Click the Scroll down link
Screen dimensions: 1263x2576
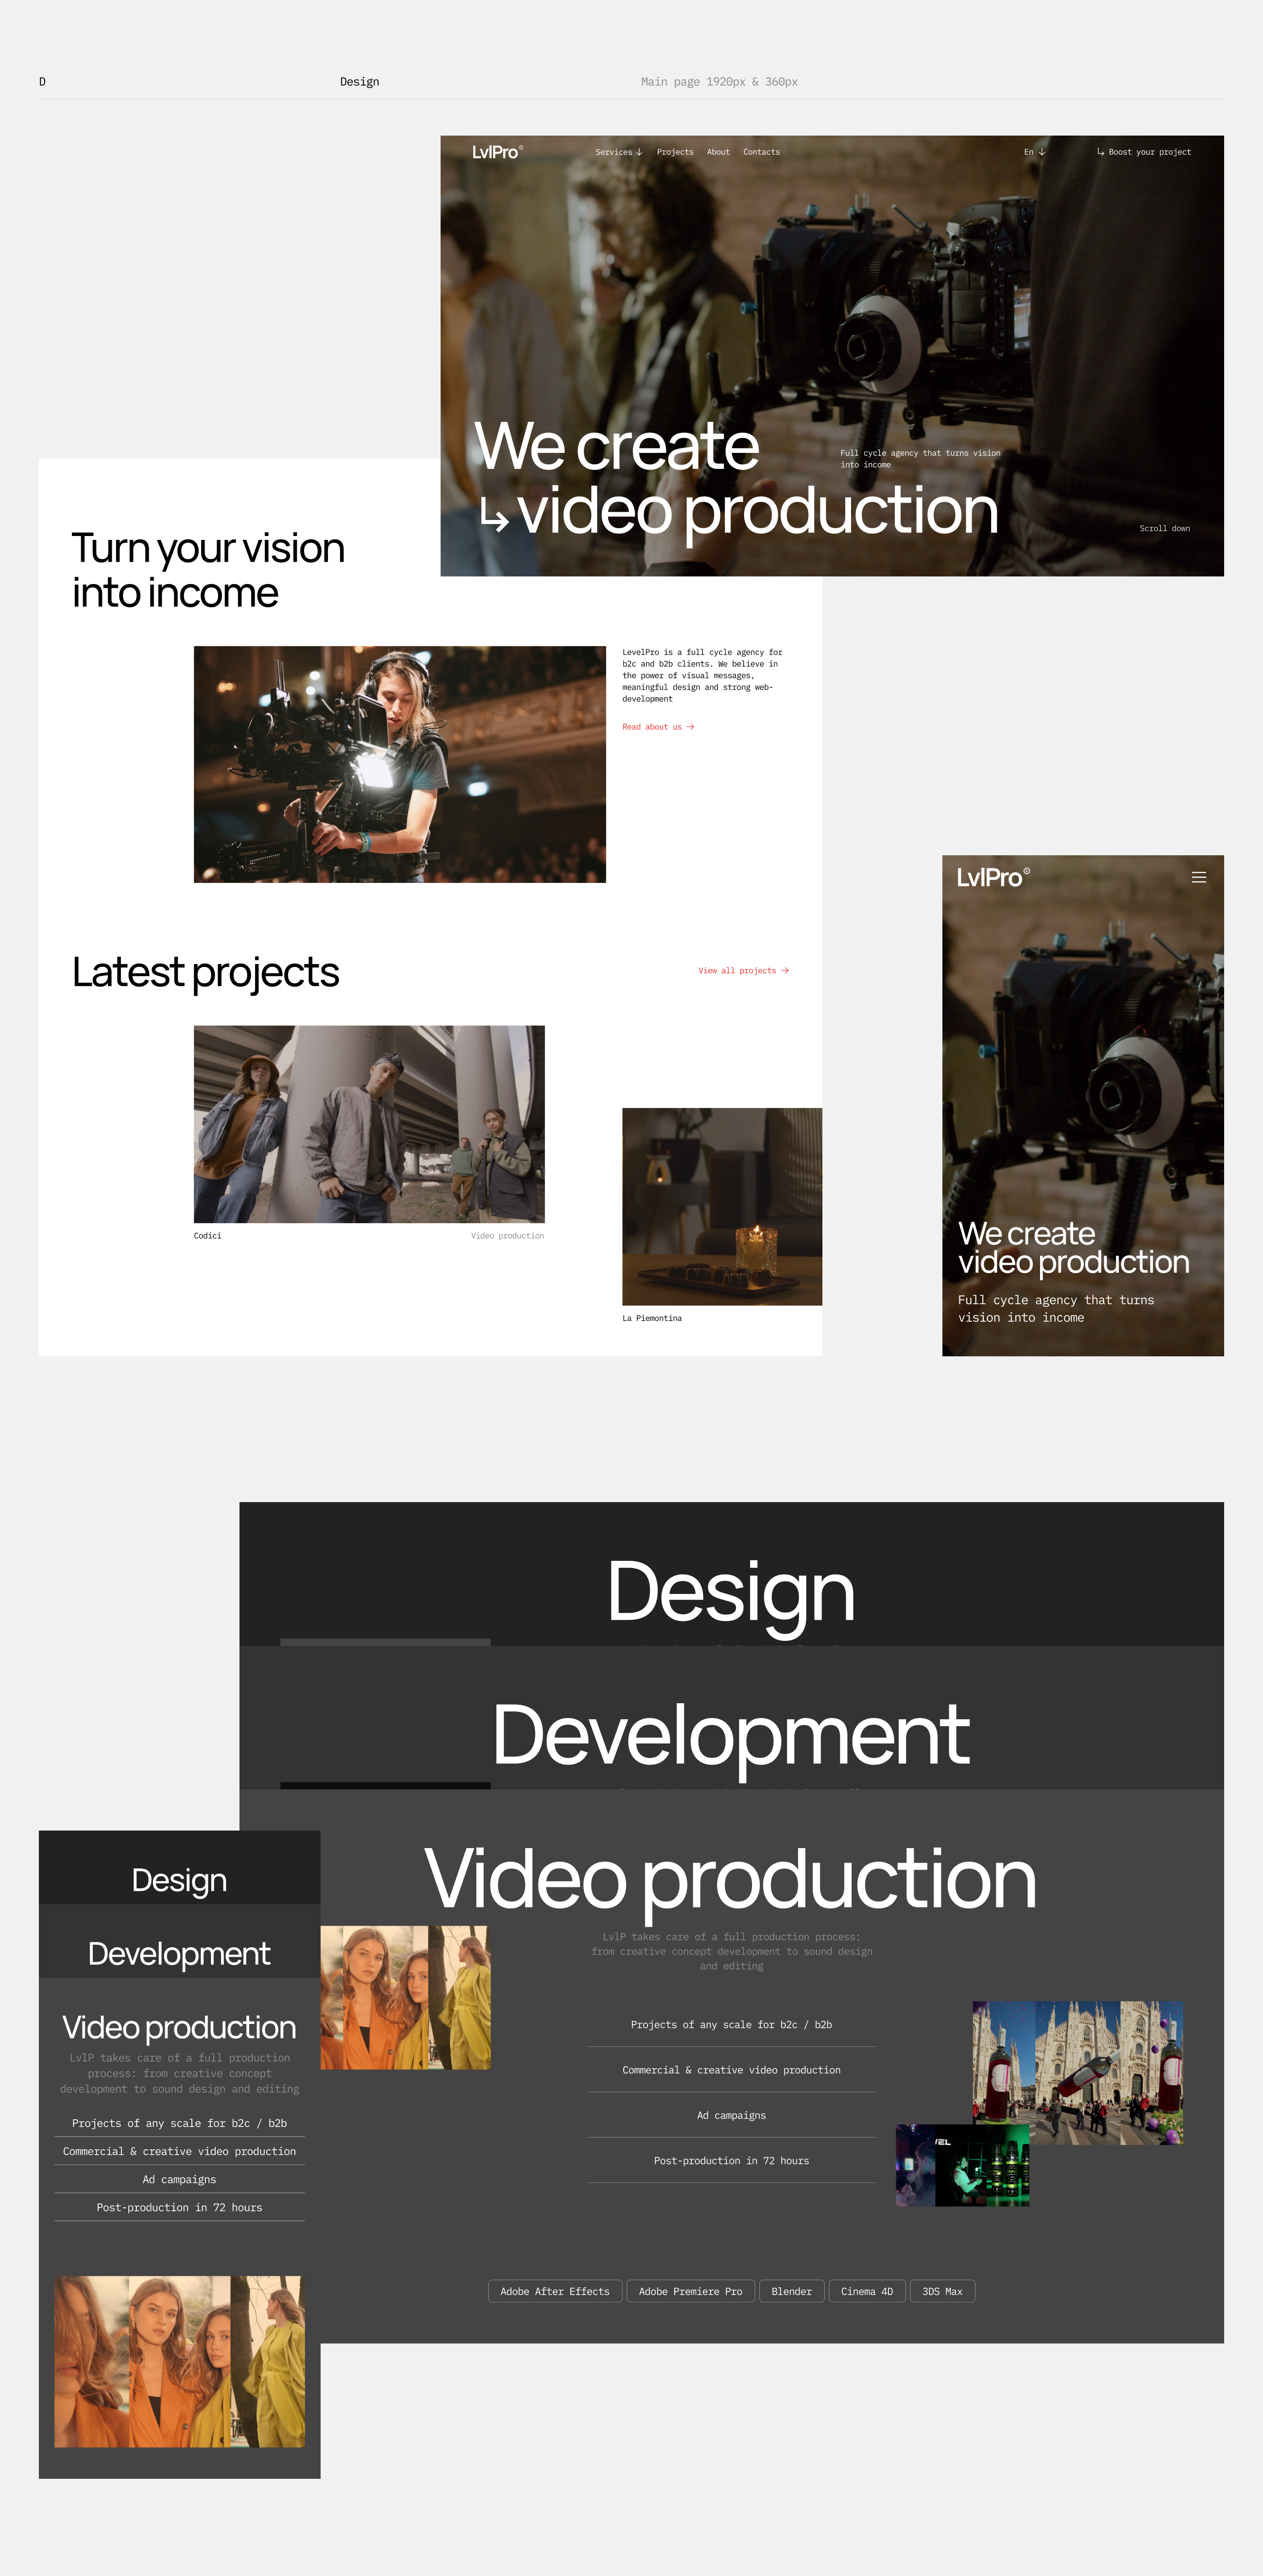(x=1164, y=528)
